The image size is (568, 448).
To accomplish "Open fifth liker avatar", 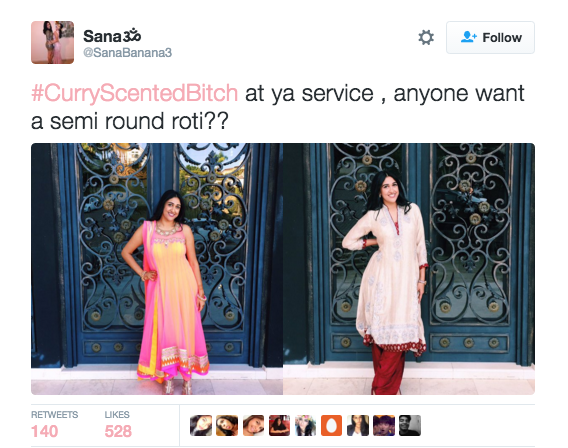I will pyautogui.click(x=305, y=425).
